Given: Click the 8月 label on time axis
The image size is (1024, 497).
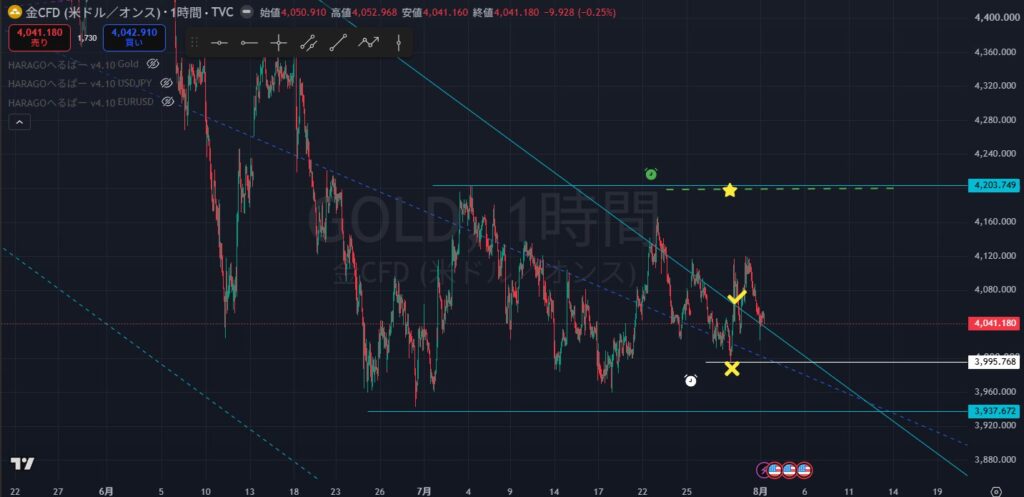Looking at the screenshot, I should click(x=760, y=491).
